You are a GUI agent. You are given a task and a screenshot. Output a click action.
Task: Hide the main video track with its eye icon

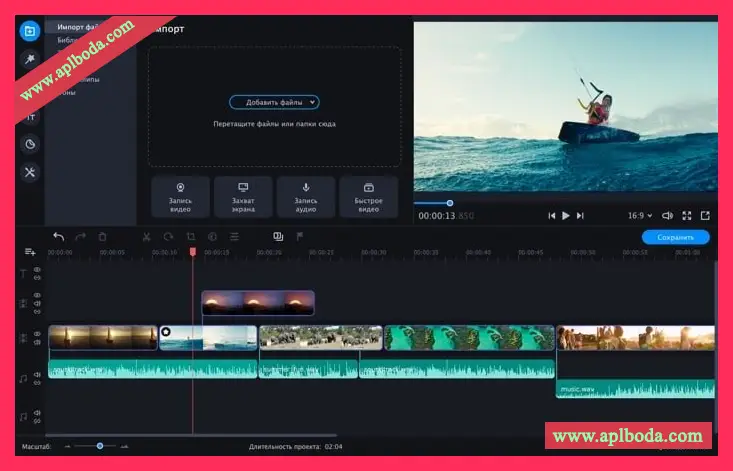37,334
